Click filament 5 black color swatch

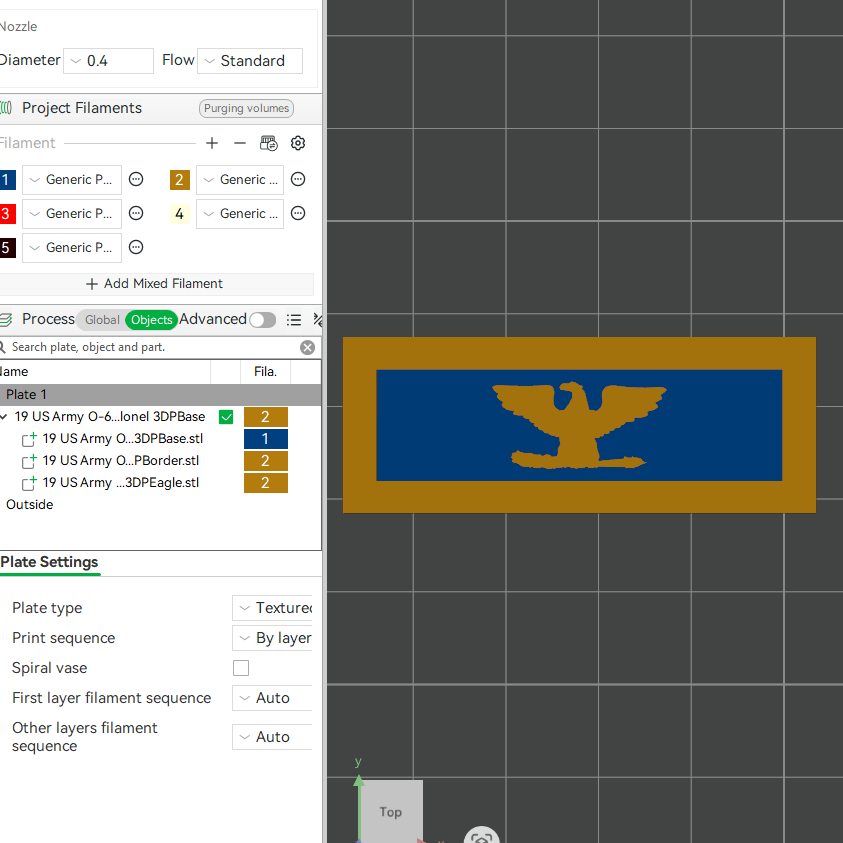8,248
